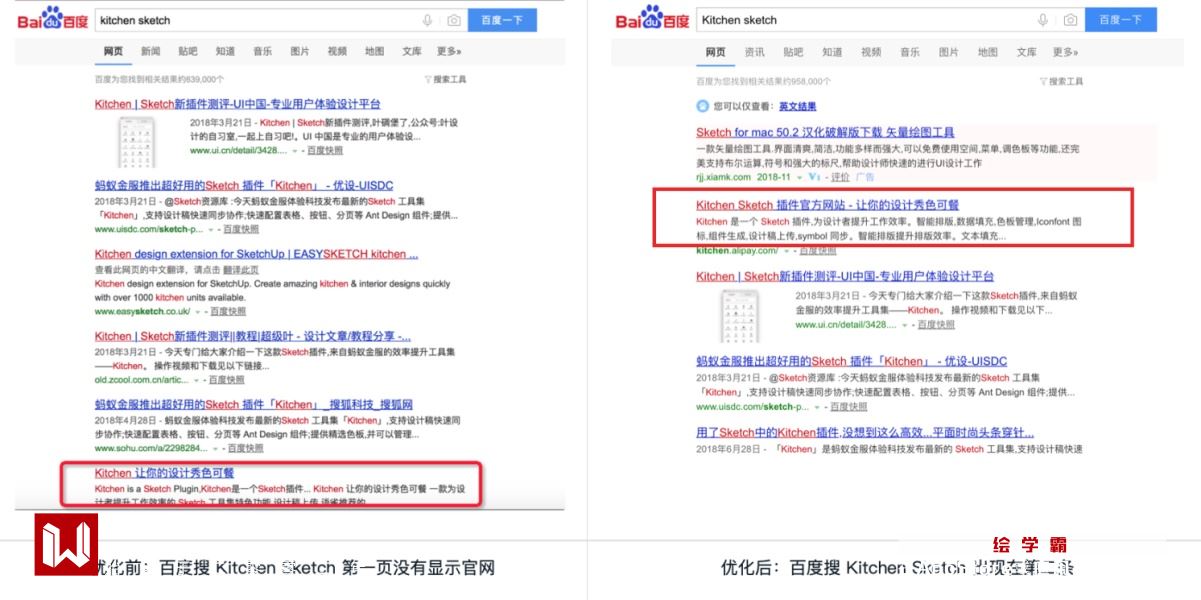Click the V1 credibility badge beside rjj.xiamk.com
Viewport: 1201px width, 600px height.
click(x=814, y=177)
